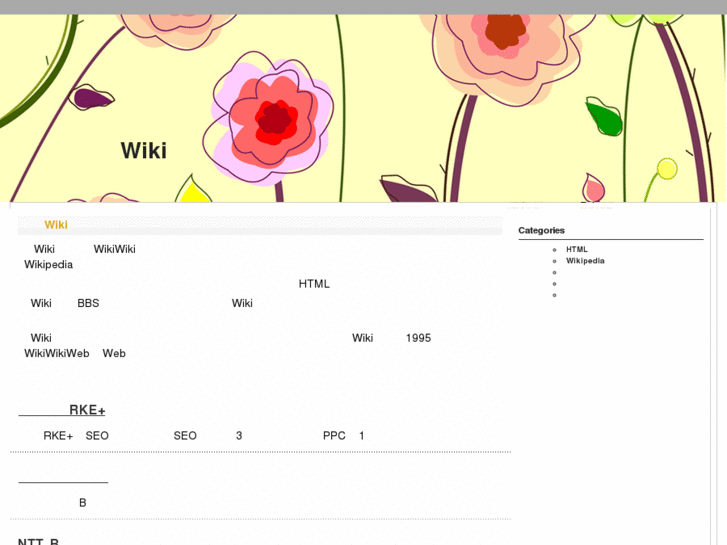Open the HTML category link
727x545 pixels.
pos(577,249)
